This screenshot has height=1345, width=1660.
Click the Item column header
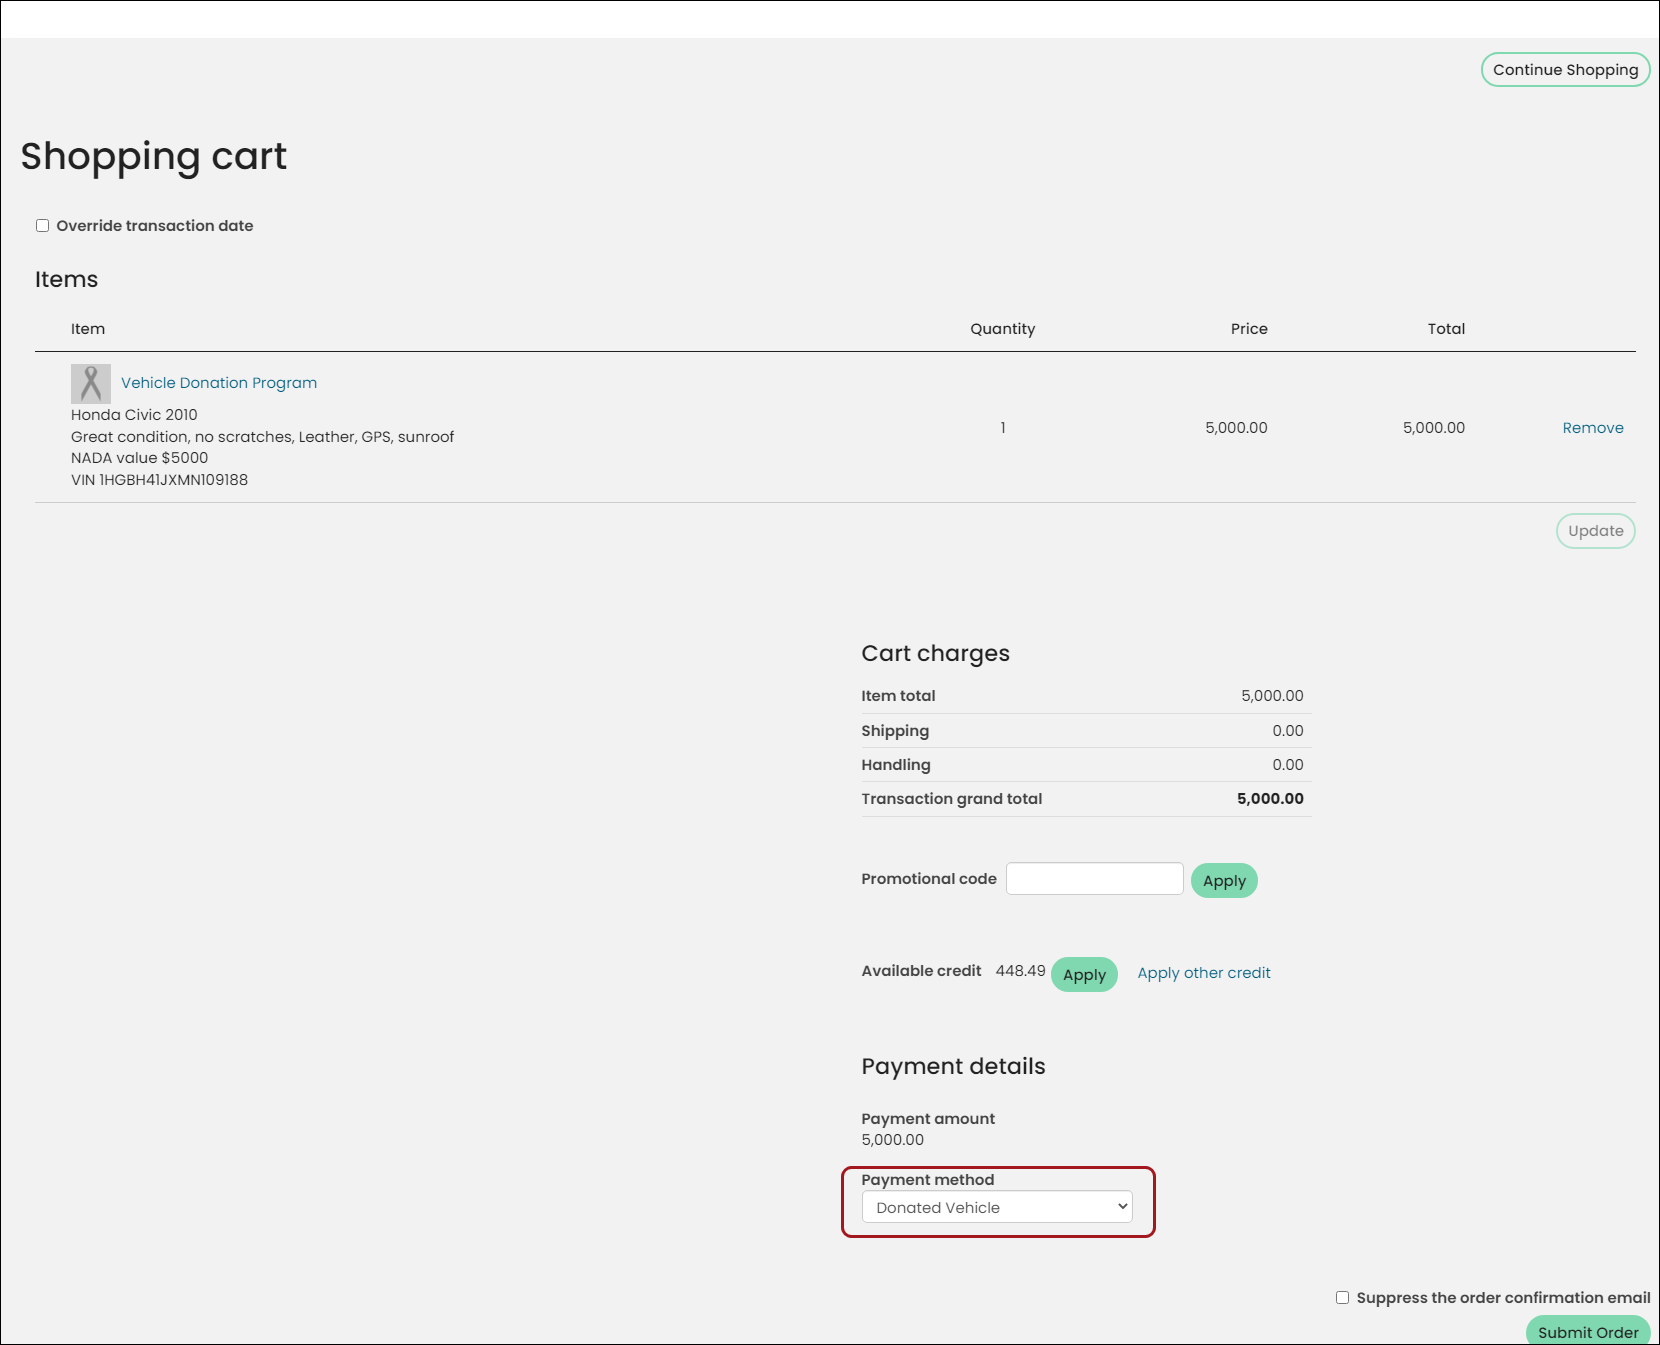click(88, 329)
